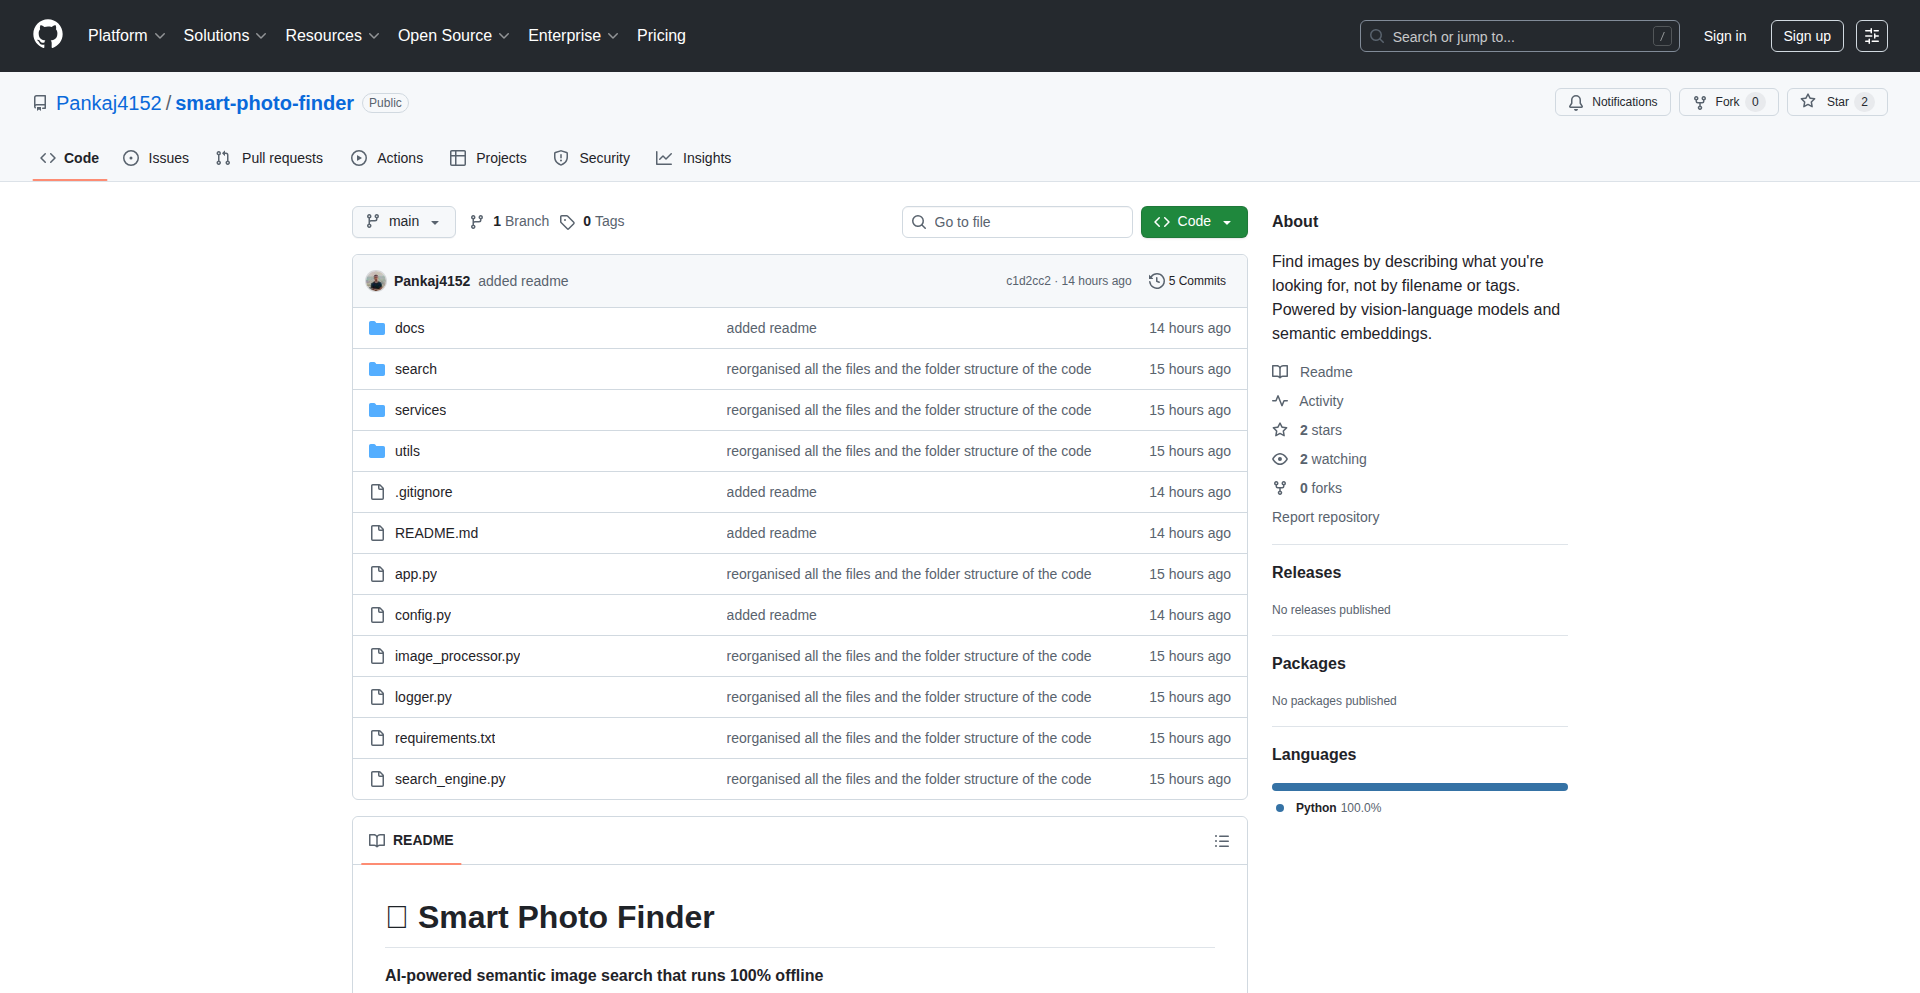1920x993 pixels.
Task: Expand the main branch dropdown
Action: point(403,222)
